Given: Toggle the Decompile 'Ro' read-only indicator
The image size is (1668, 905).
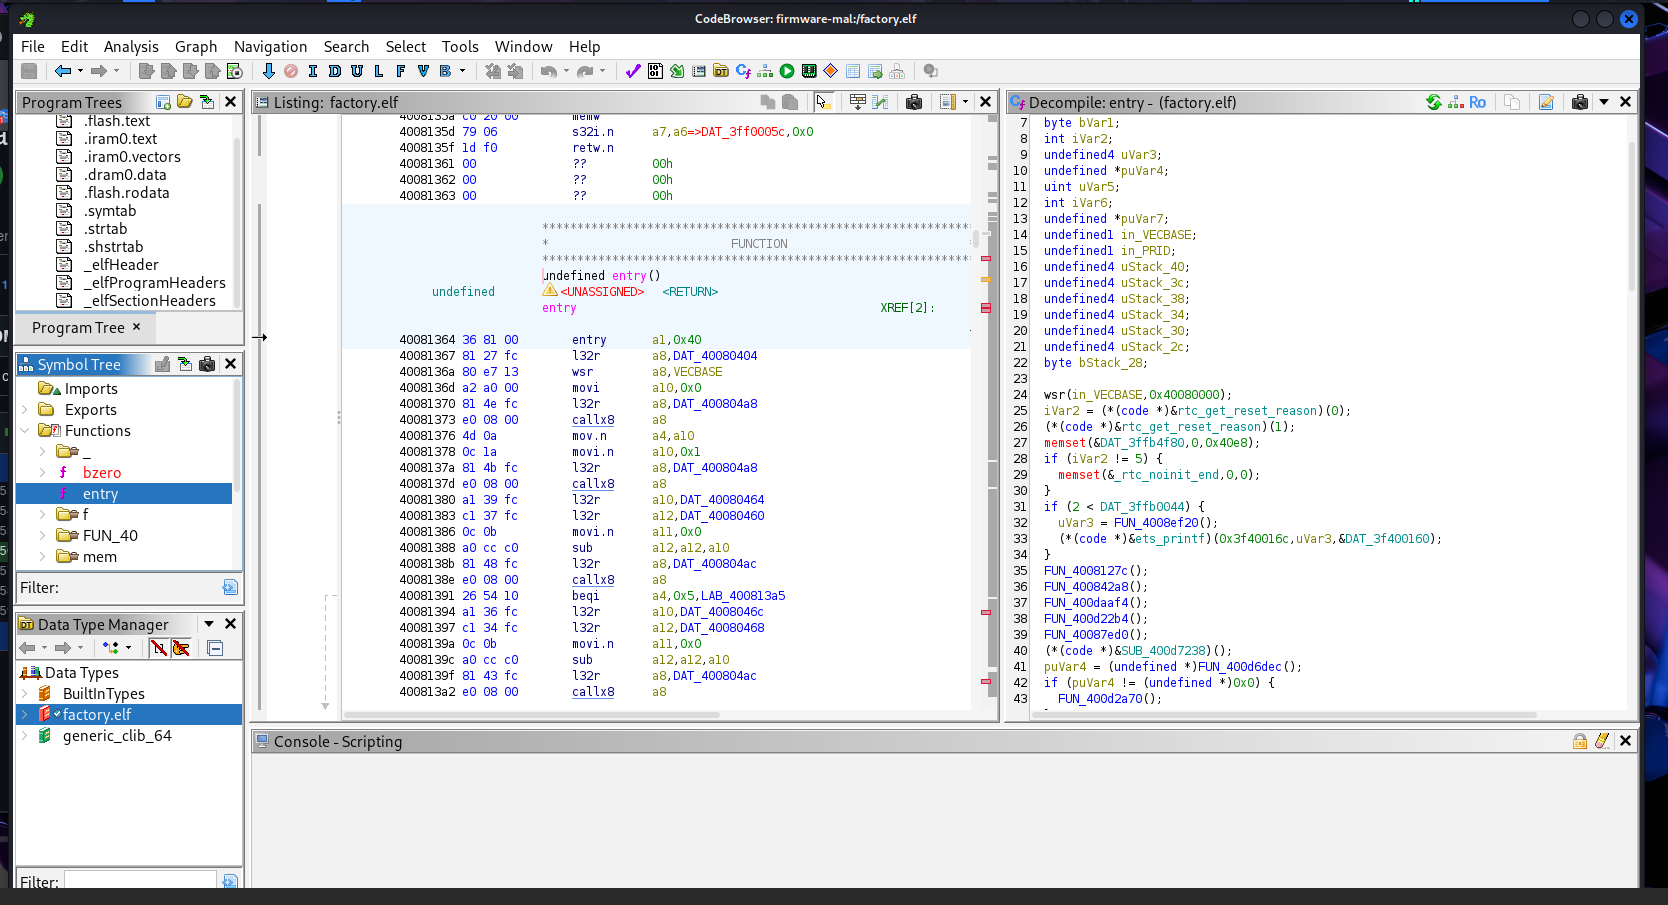Looking at the screenshot, I should [1477, 102].
